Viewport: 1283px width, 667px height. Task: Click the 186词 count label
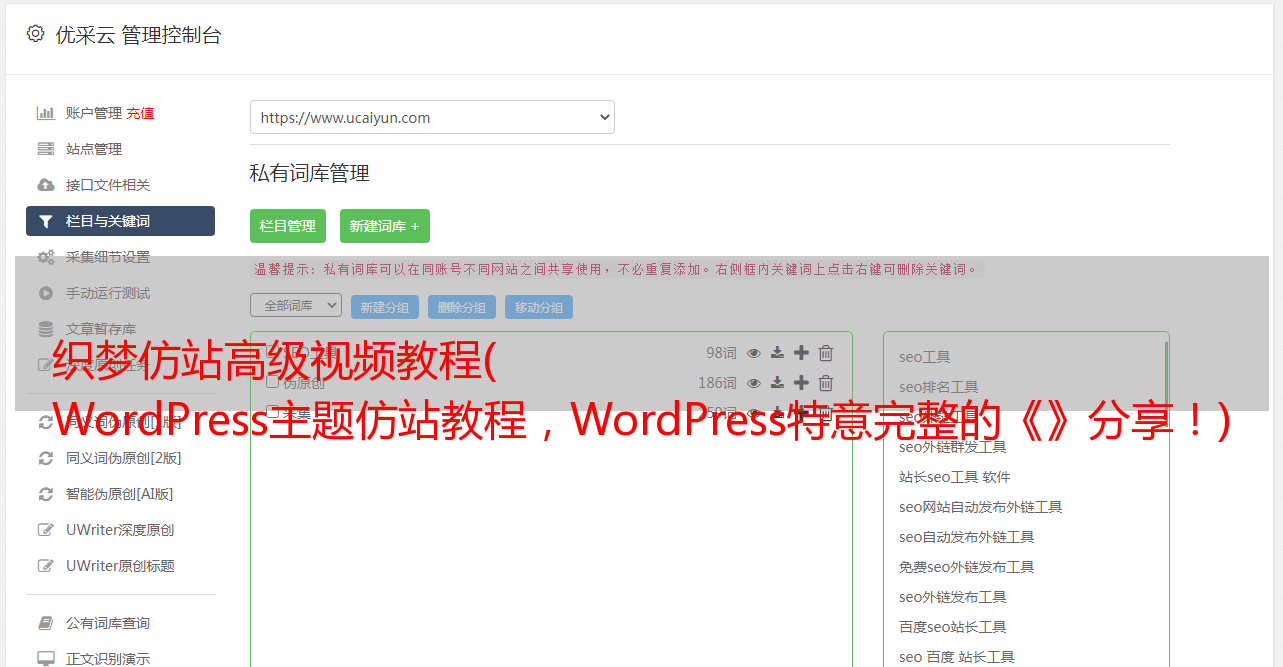tap(717, 383)
